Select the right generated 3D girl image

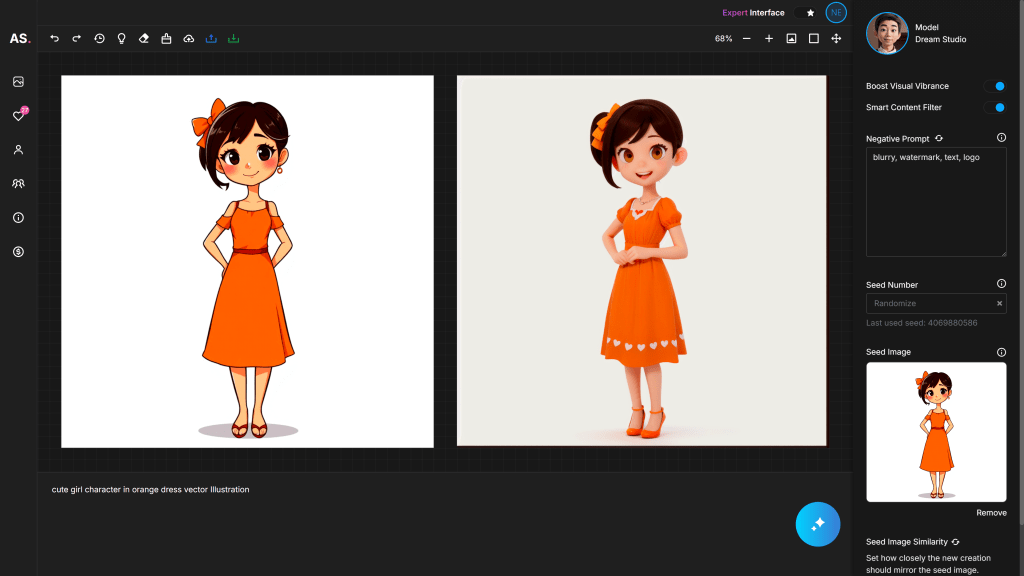641,260
